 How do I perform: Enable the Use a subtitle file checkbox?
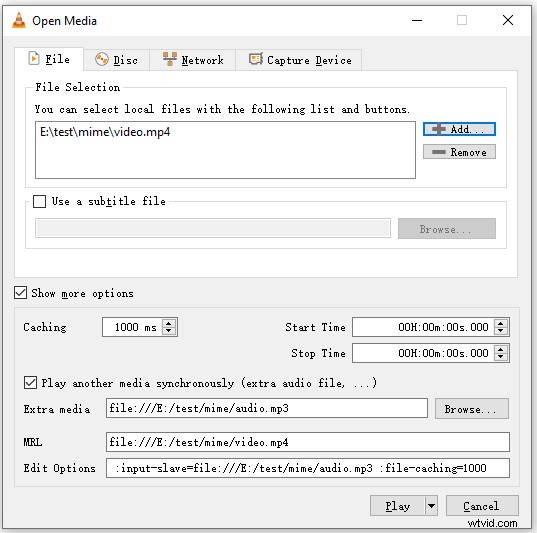39,201
